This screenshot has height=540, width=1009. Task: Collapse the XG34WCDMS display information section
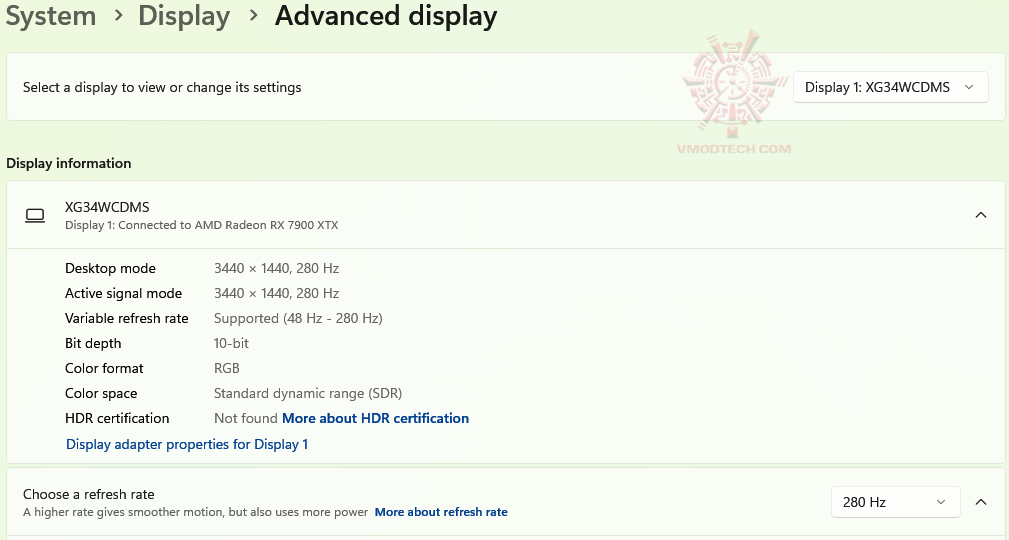pos(981,215)
